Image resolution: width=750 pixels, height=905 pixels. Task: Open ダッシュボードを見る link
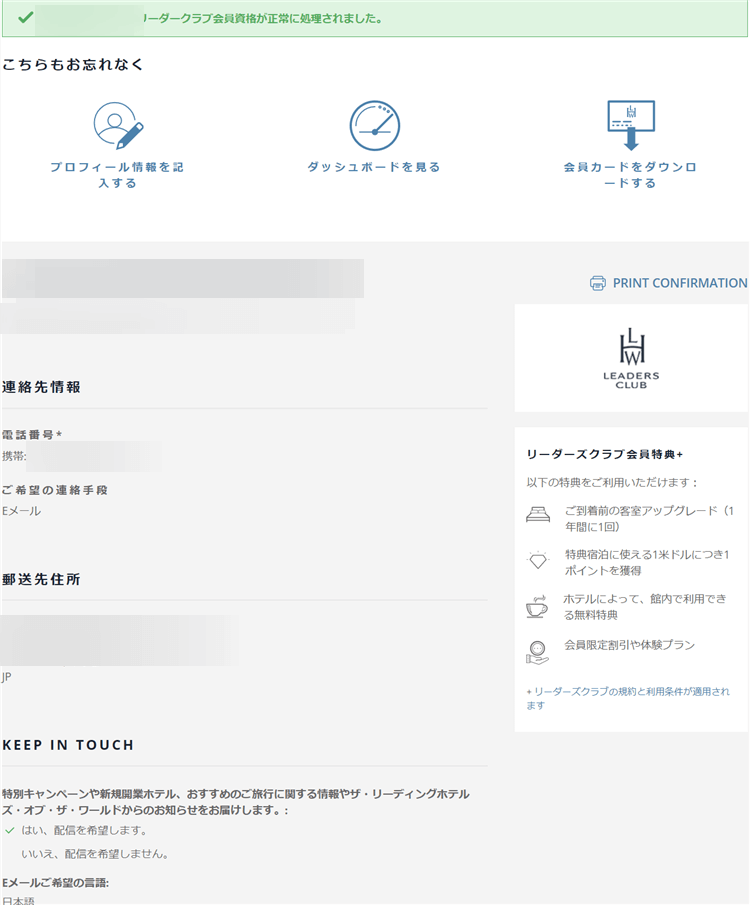tap(374, 167)
